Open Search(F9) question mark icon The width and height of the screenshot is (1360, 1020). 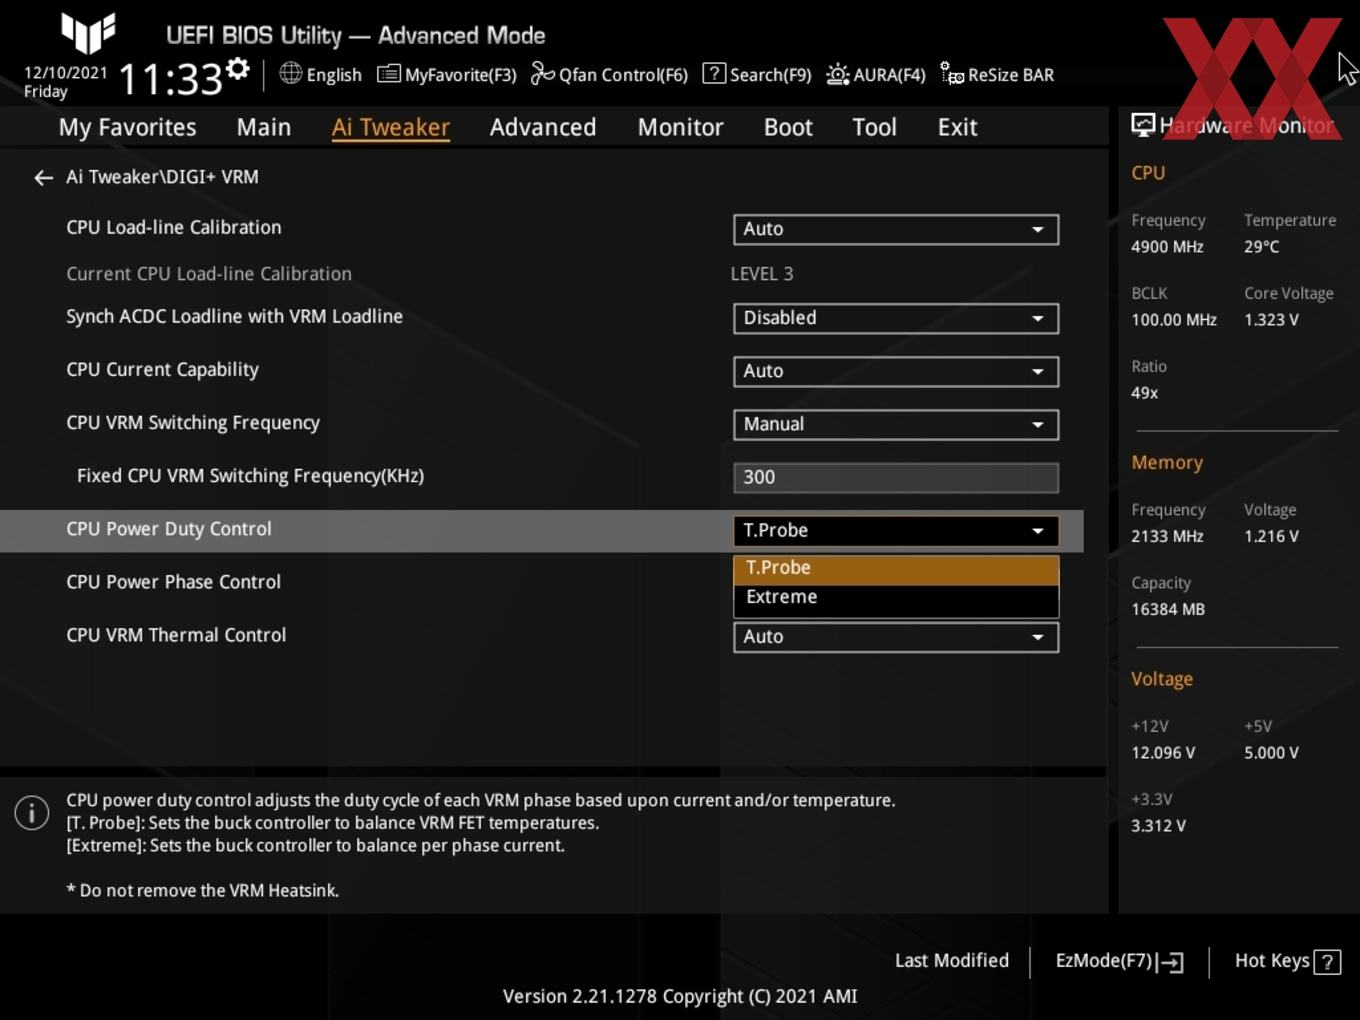[x=714, y=73]
